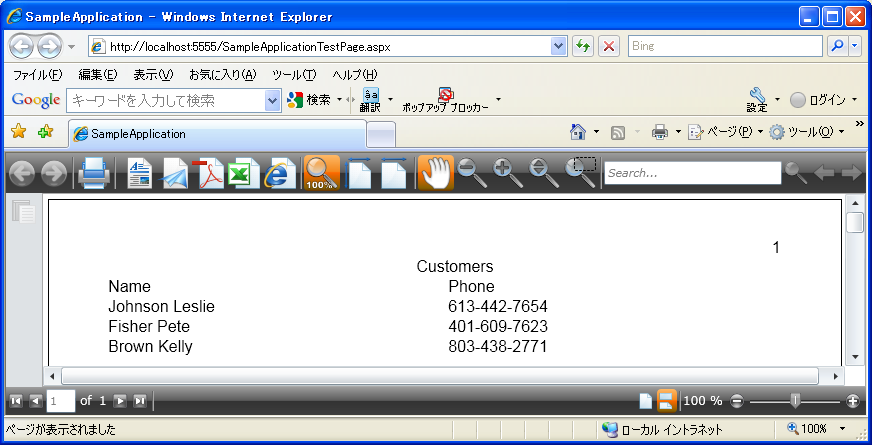
Task: Stop loading with red X button
Action: [x=609, y=47]
